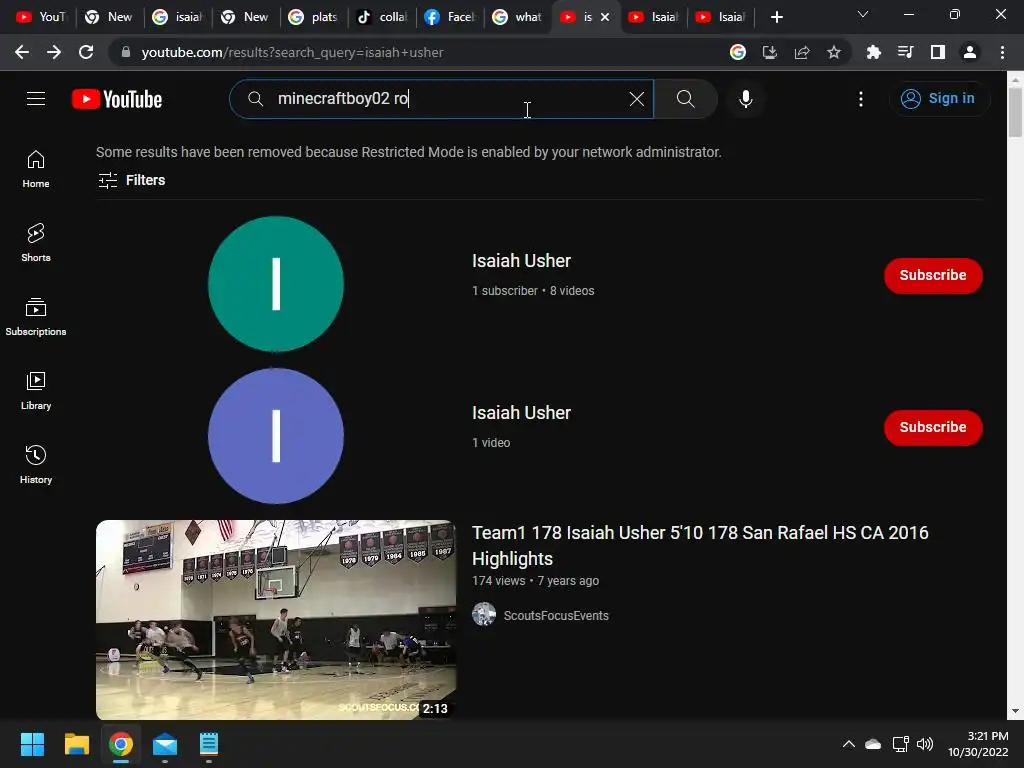This screenshot has width=1024, height=768.
Task: Open the Chrome three-dot menu
Action: point(1002,52)
